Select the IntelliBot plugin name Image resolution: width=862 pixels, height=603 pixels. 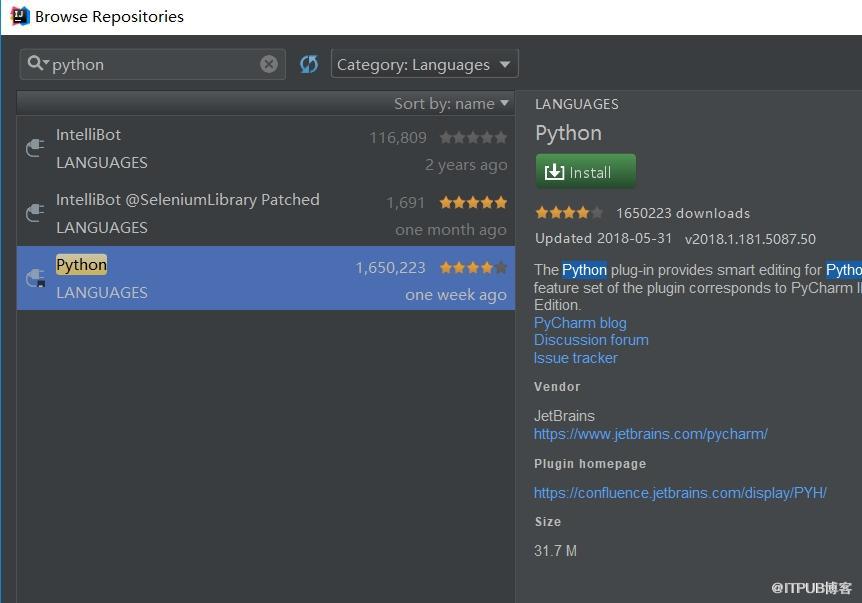click(x=88, y=135)
